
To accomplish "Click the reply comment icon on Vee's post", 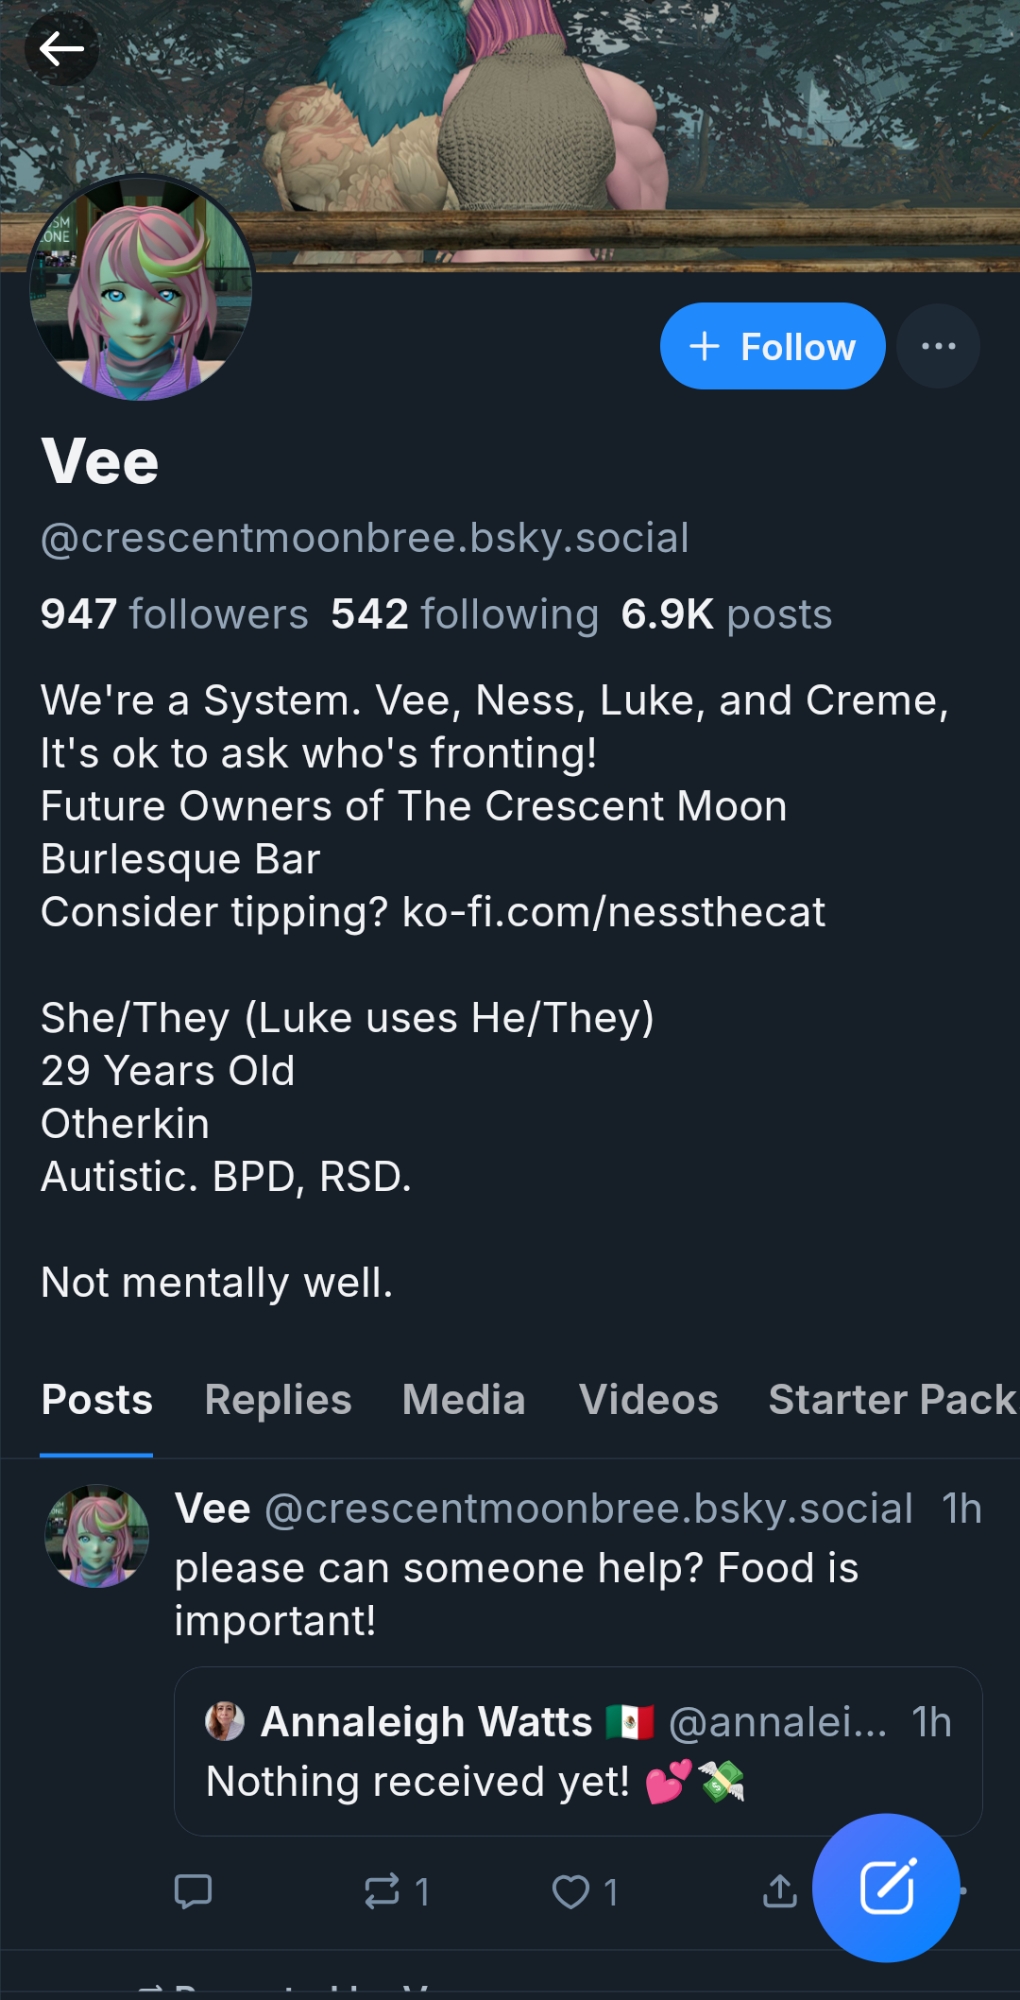I will (193, 1891).
